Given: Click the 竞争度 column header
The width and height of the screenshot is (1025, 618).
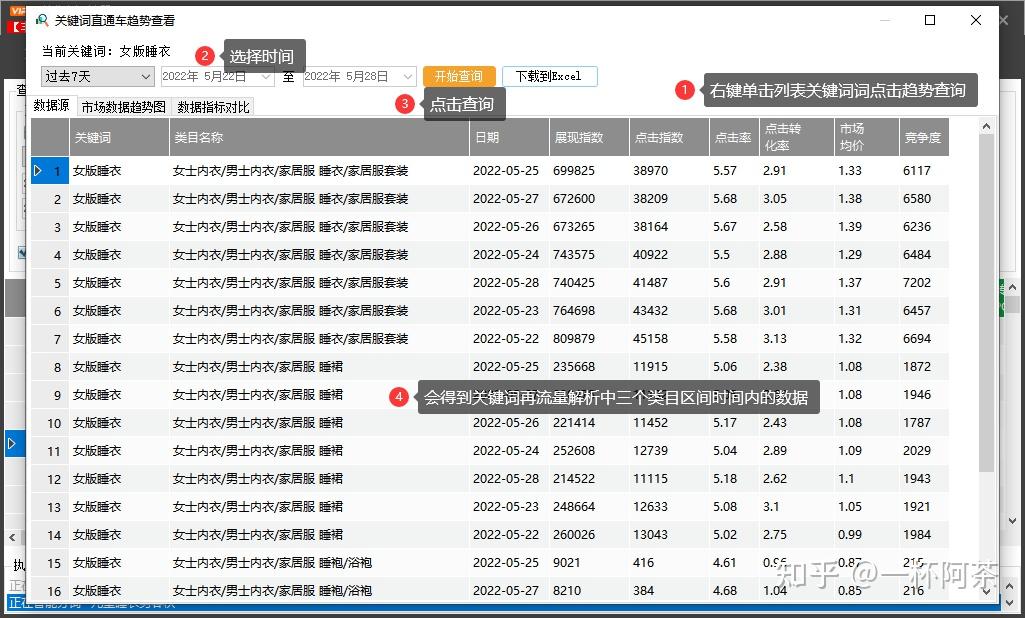Looking at the screenshot, I should click(924, 137).
